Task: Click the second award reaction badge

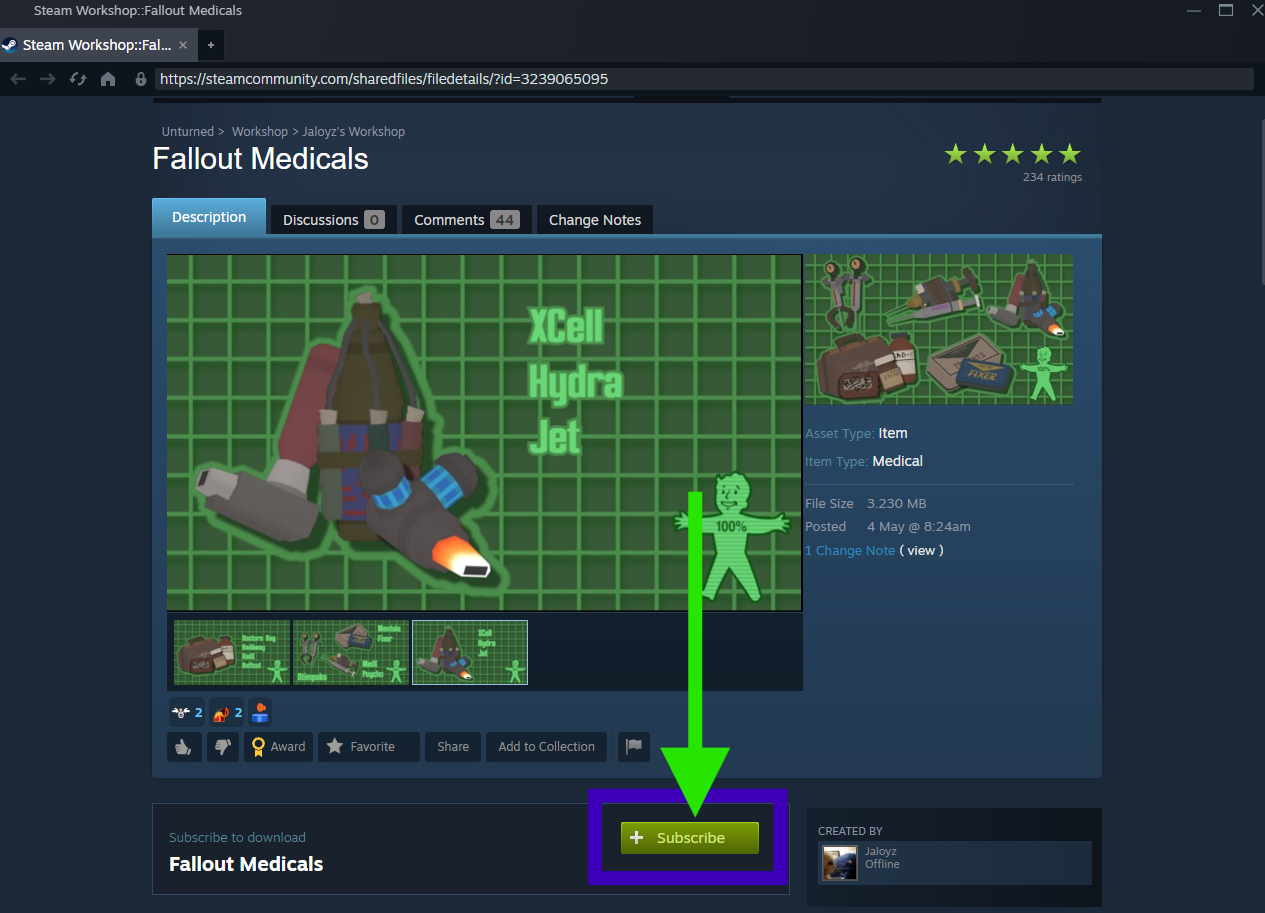Action: (227, 712)
